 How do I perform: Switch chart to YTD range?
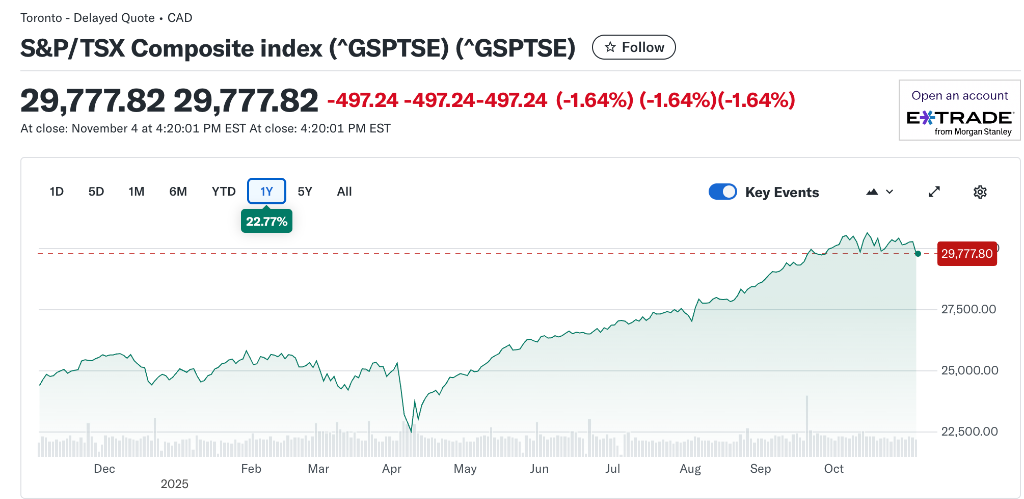(223, 192)
